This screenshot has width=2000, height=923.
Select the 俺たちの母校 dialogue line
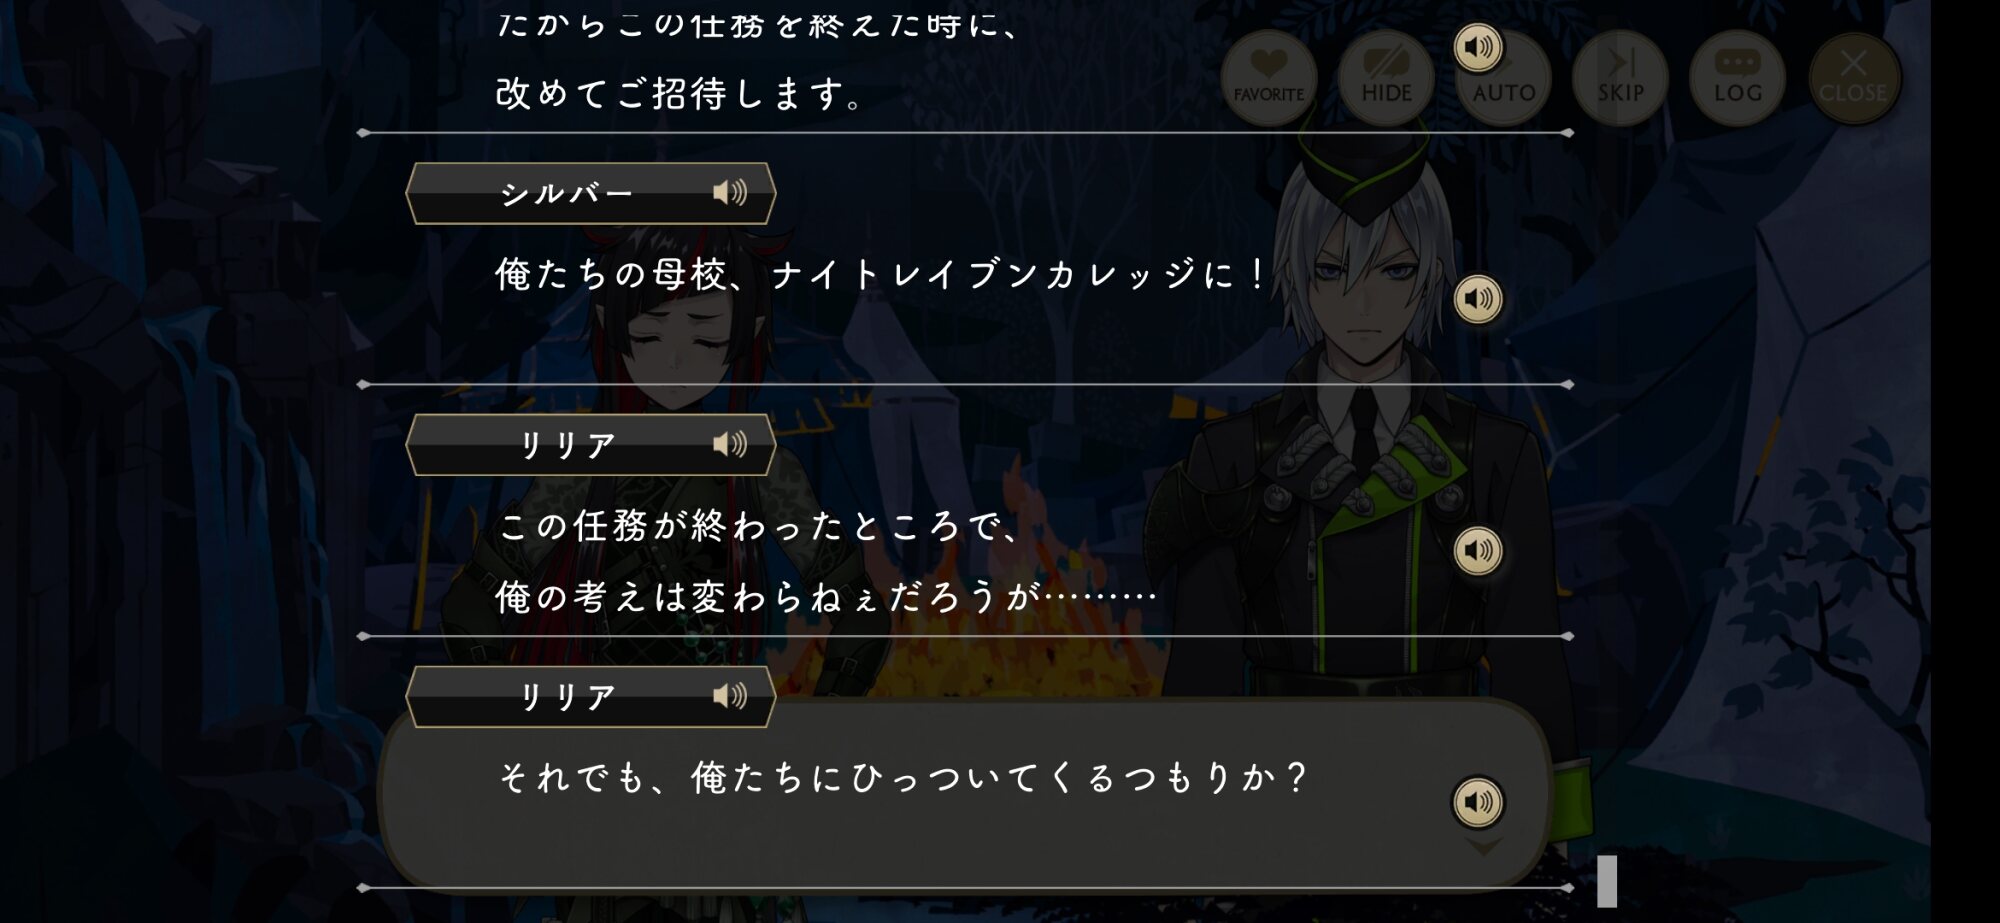point(882,274)
